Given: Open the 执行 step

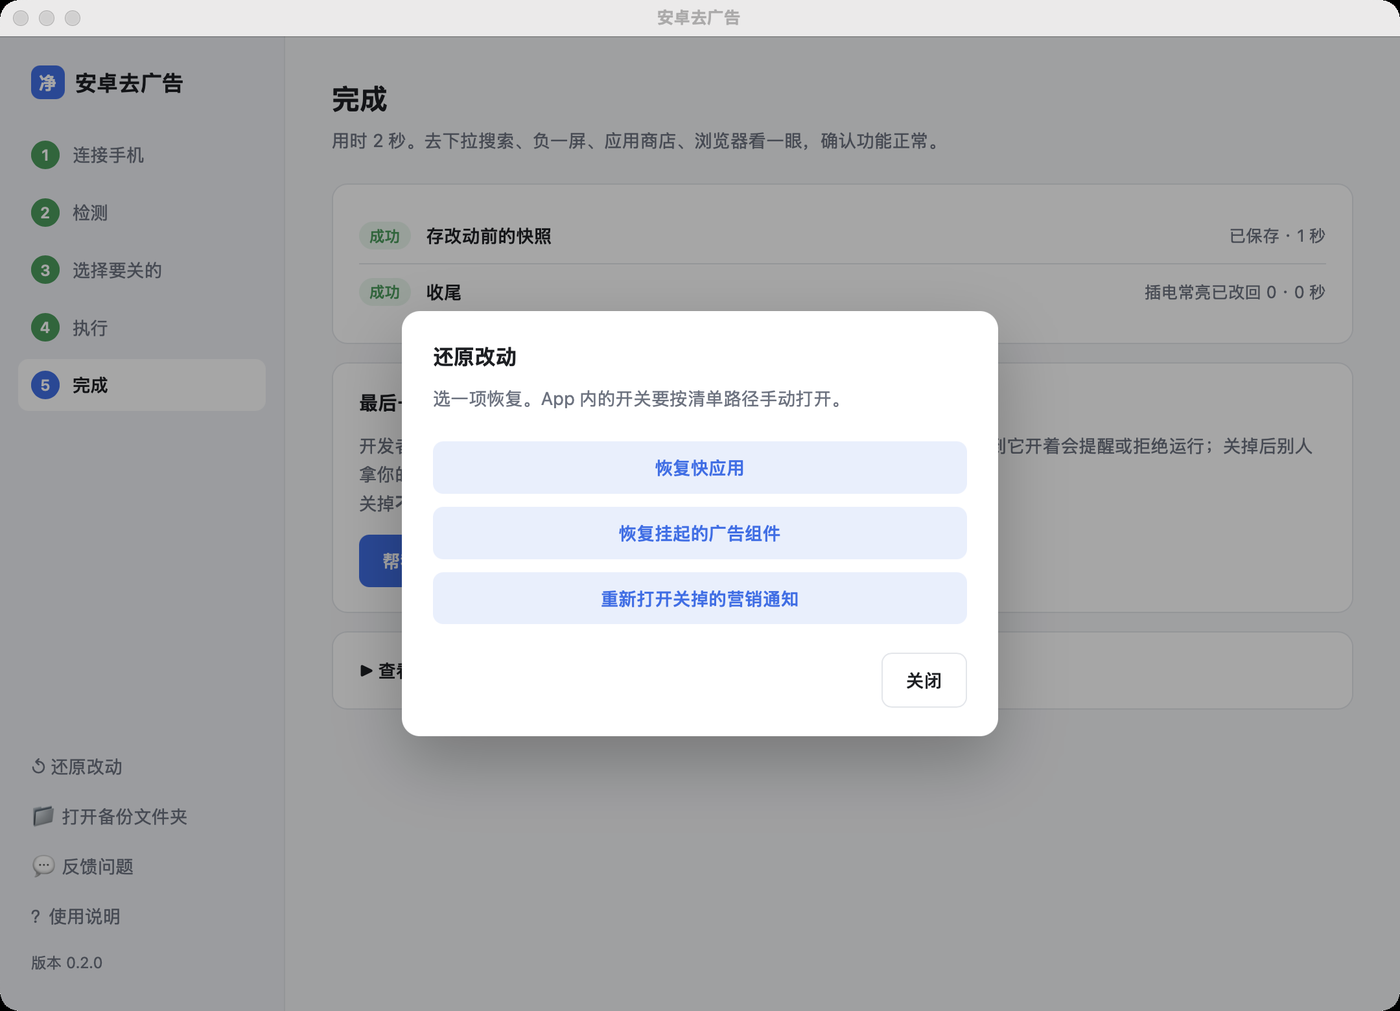Looking at the screenshot, I should (142, 327).
